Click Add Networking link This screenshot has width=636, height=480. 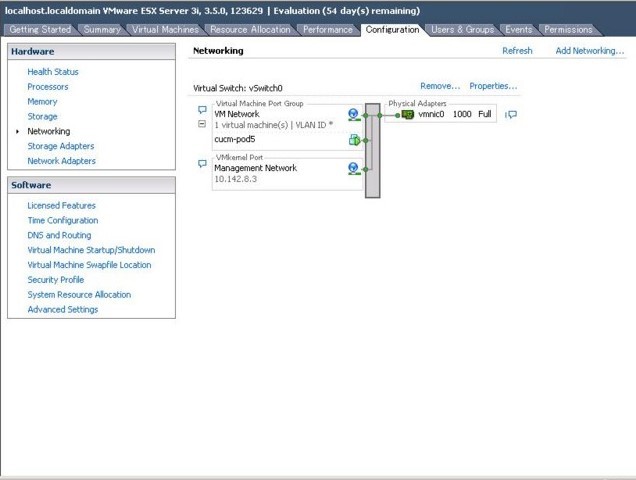(x=590, y=51)
